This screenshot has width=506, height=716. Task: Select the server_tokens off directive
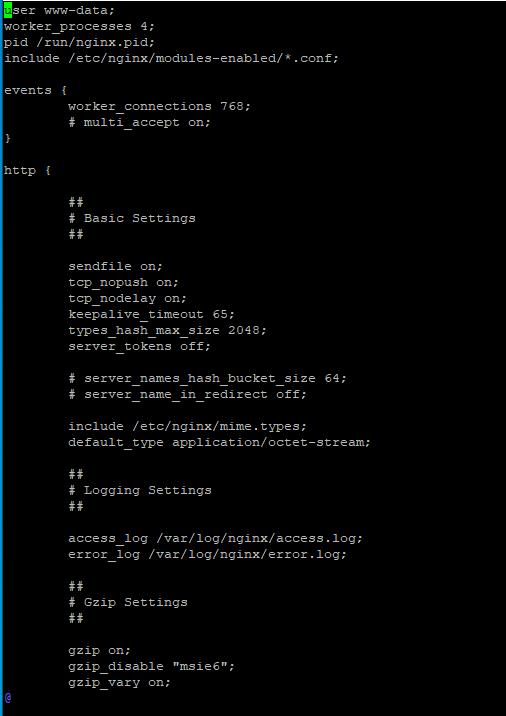[140, 346]
